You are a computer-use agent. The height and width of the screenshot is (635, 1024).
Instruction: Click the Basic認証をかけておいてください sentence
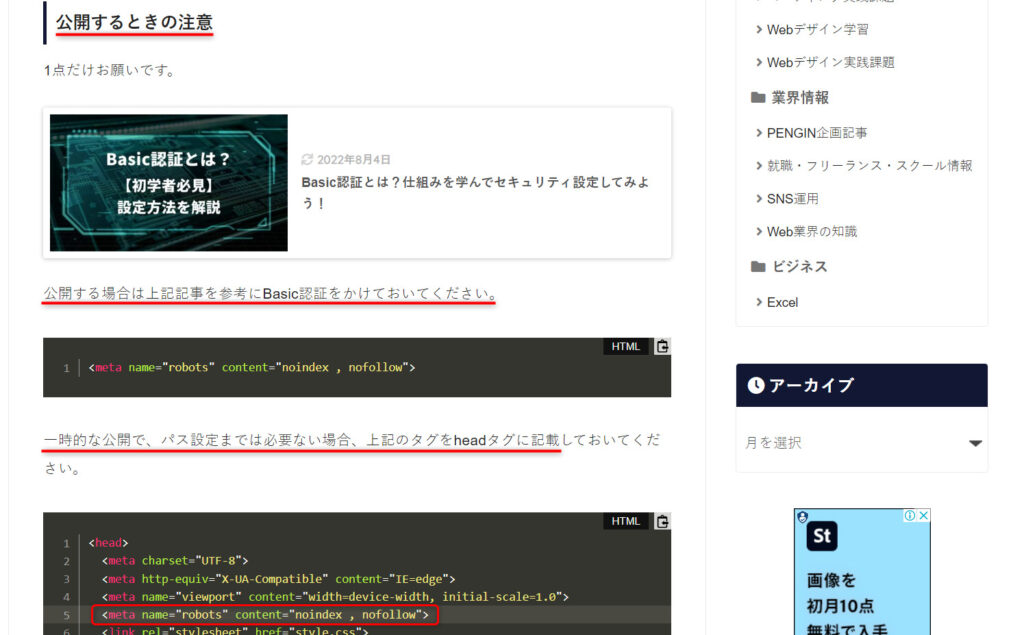click(270, 294)
